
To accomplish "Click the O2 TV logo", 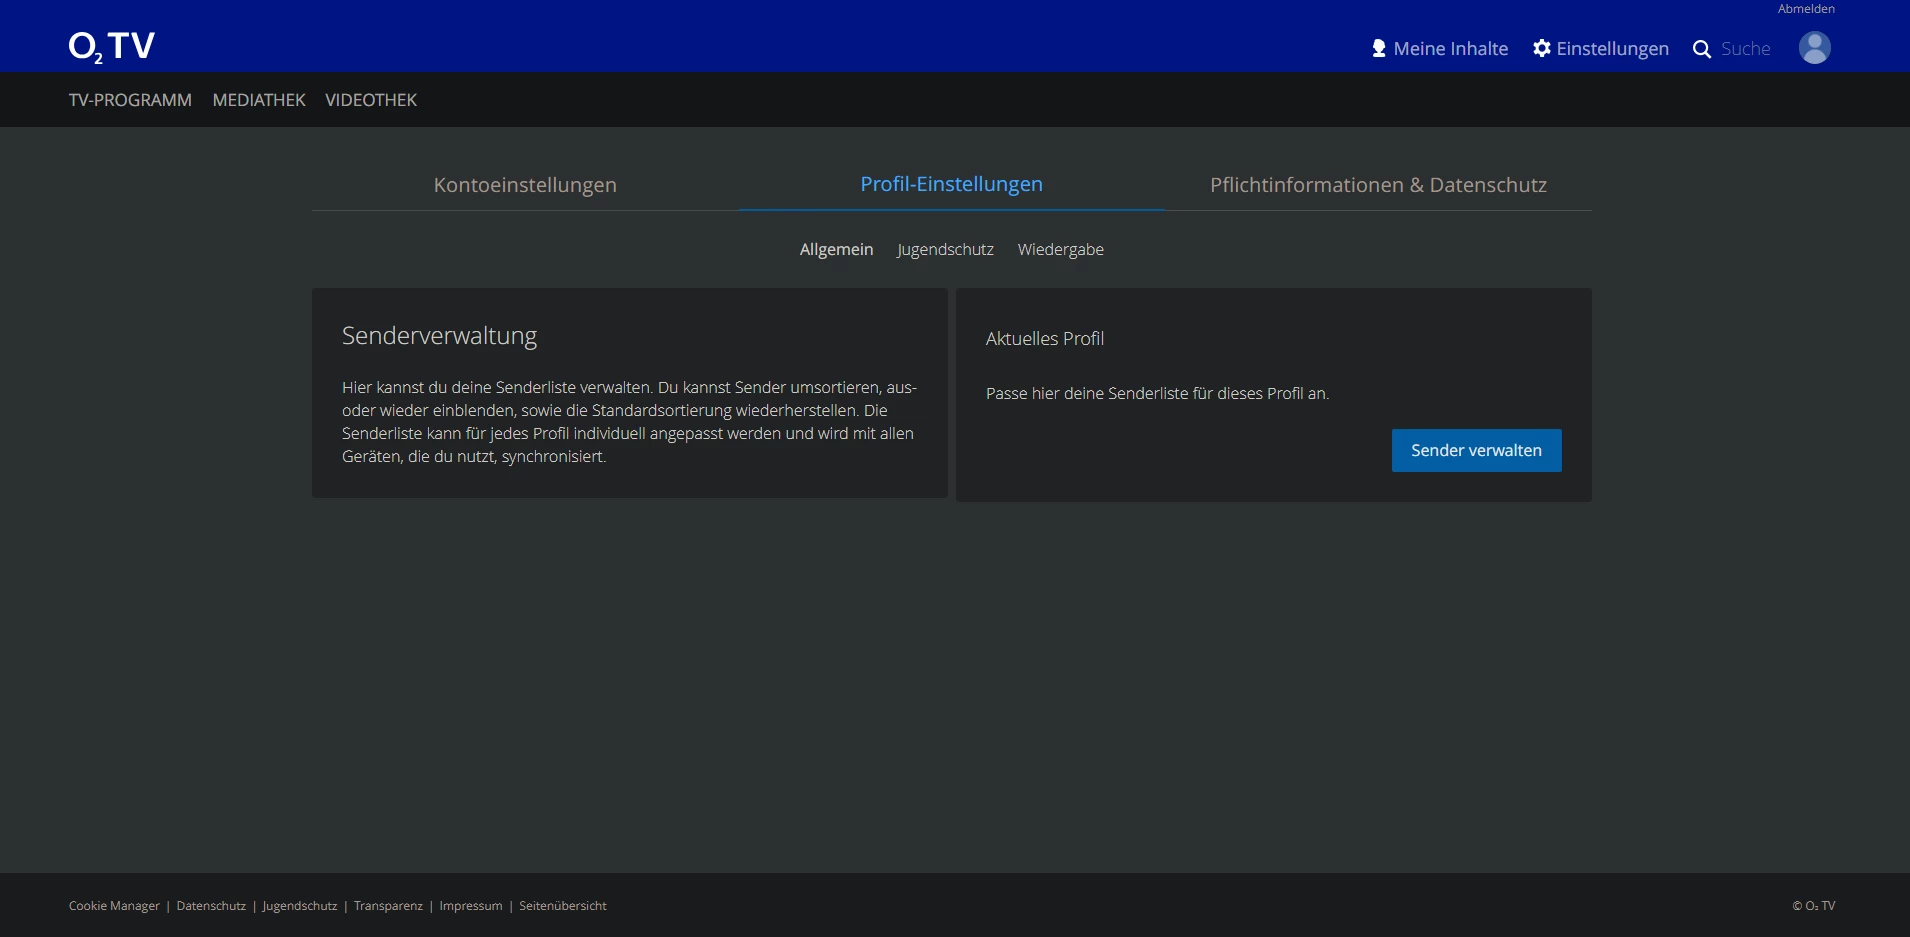I will (x=112, y=46).
